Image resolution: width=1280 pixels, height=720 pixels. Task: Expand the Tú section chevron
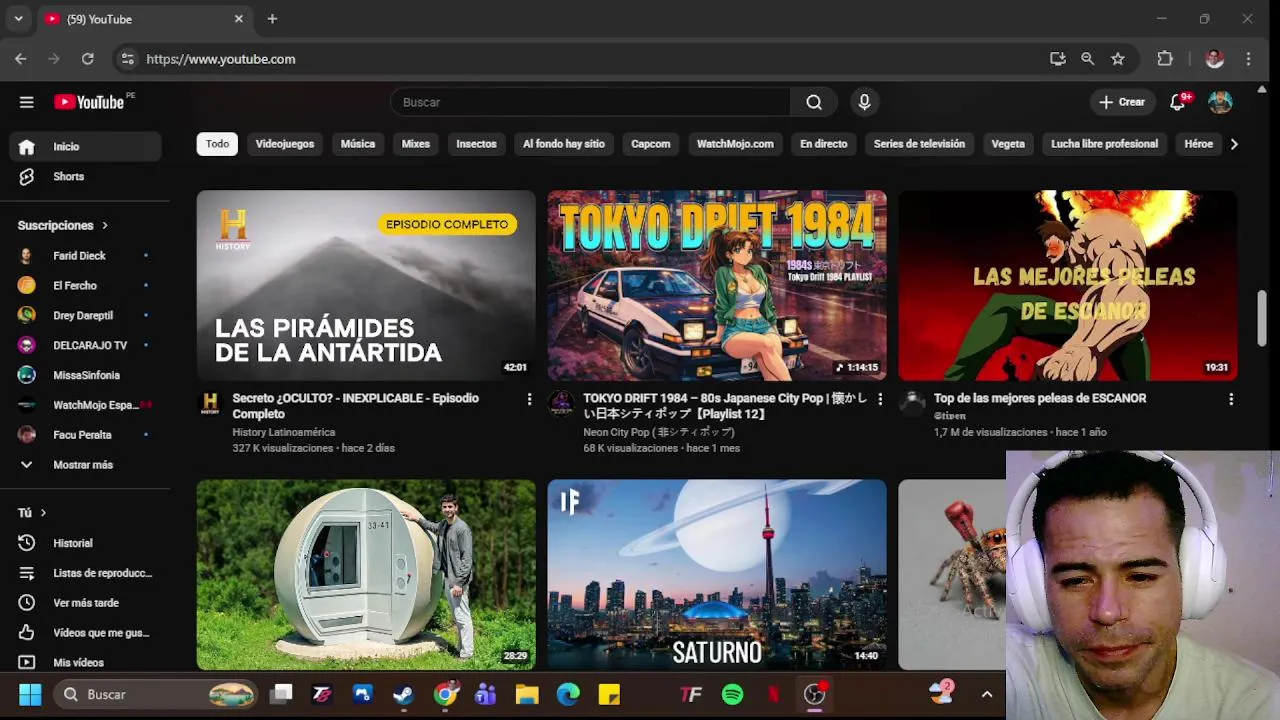click(43, 513)
